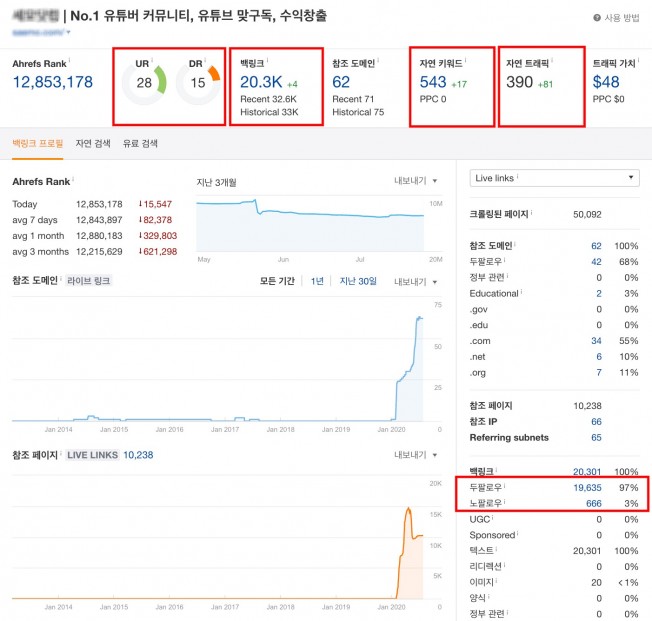Click the info icon next to 자연 키워드
This screenshot has height=621, width=652.
coord(465,60)
